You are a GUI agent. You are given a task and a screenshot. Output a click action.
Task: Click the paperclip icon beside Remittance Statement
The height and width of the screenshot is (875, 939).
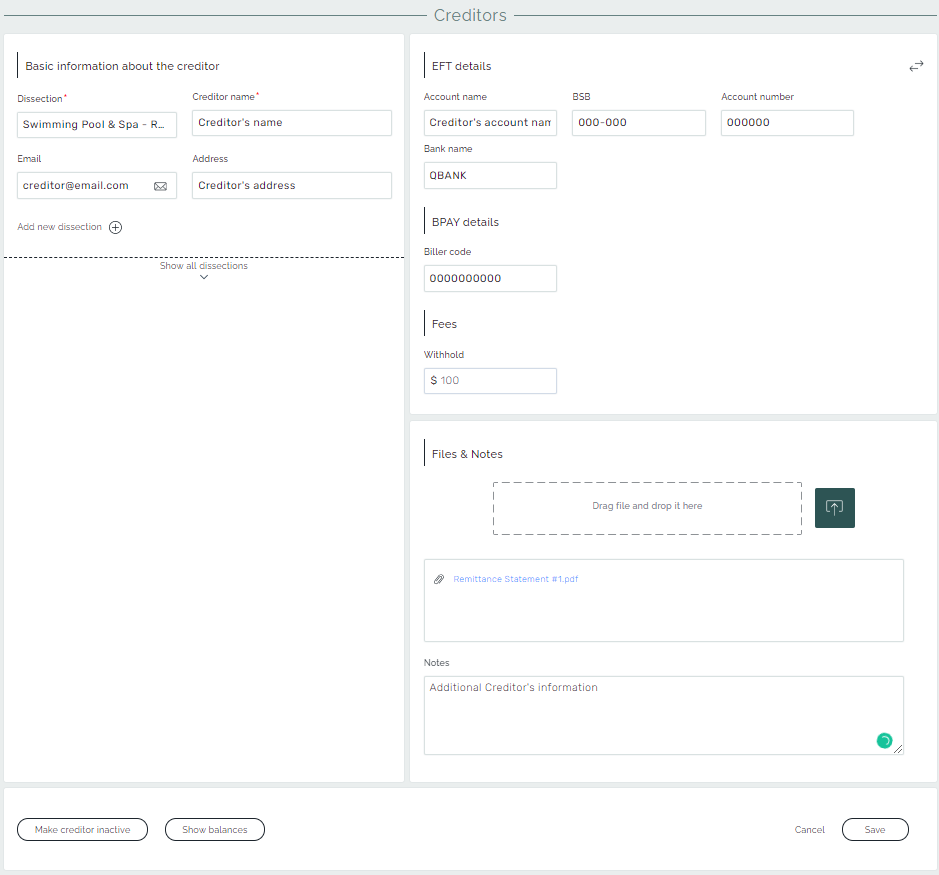pos(438,580)
